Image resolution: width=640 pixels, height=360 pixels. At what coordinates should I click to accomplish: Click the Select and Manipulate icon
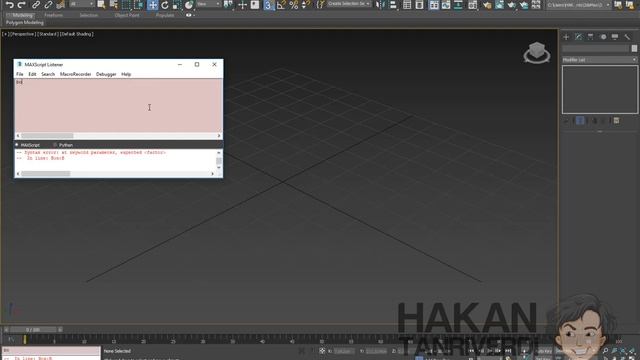coord(242,5)
